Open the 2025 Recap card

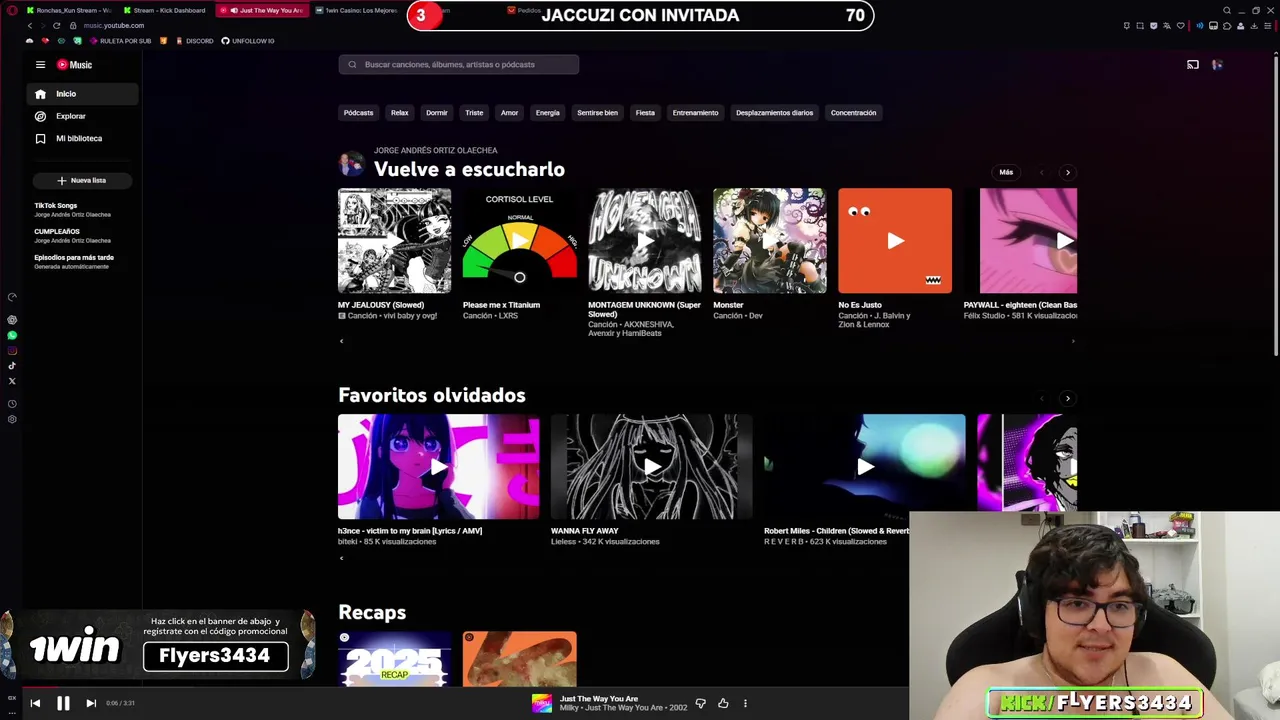(x=394, y=659)
